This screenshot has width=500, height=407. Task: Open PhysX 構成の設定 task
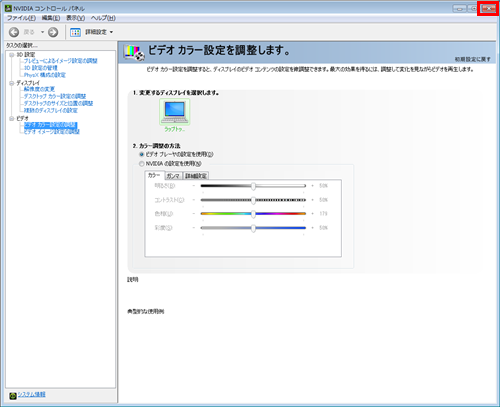click(x=45, y=75)
